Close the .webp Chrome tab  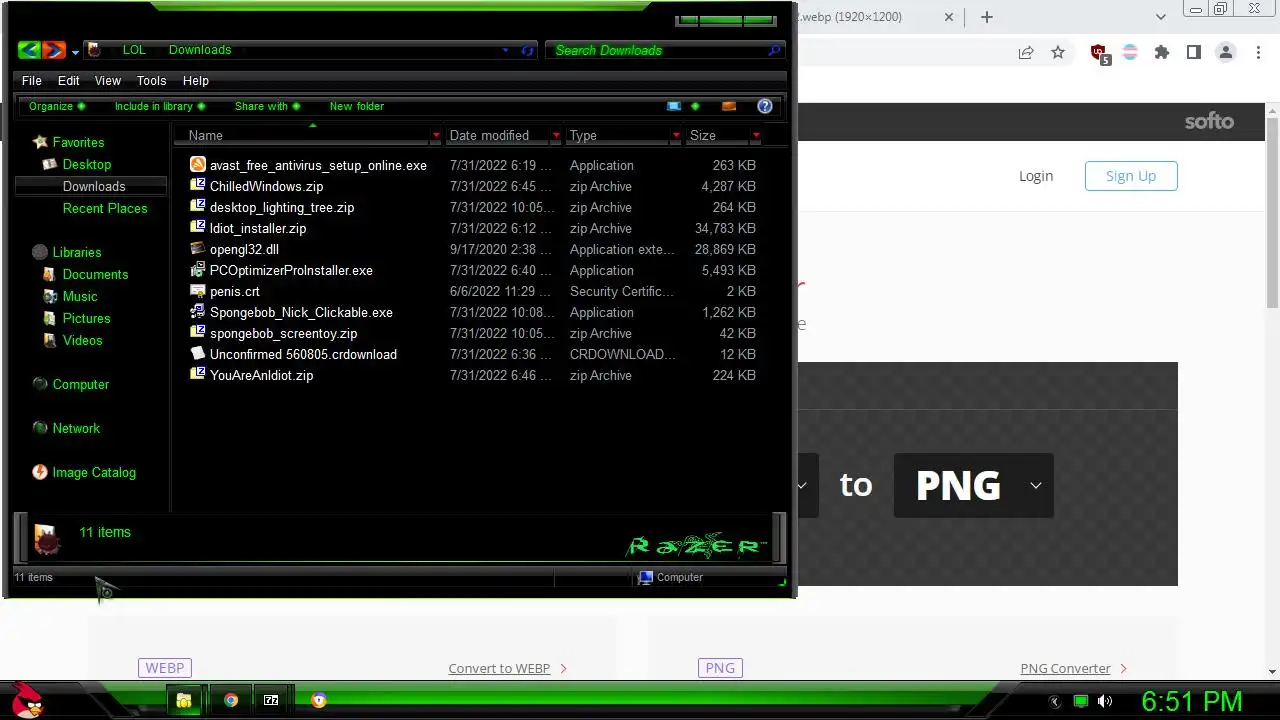(x=950, y=17)
